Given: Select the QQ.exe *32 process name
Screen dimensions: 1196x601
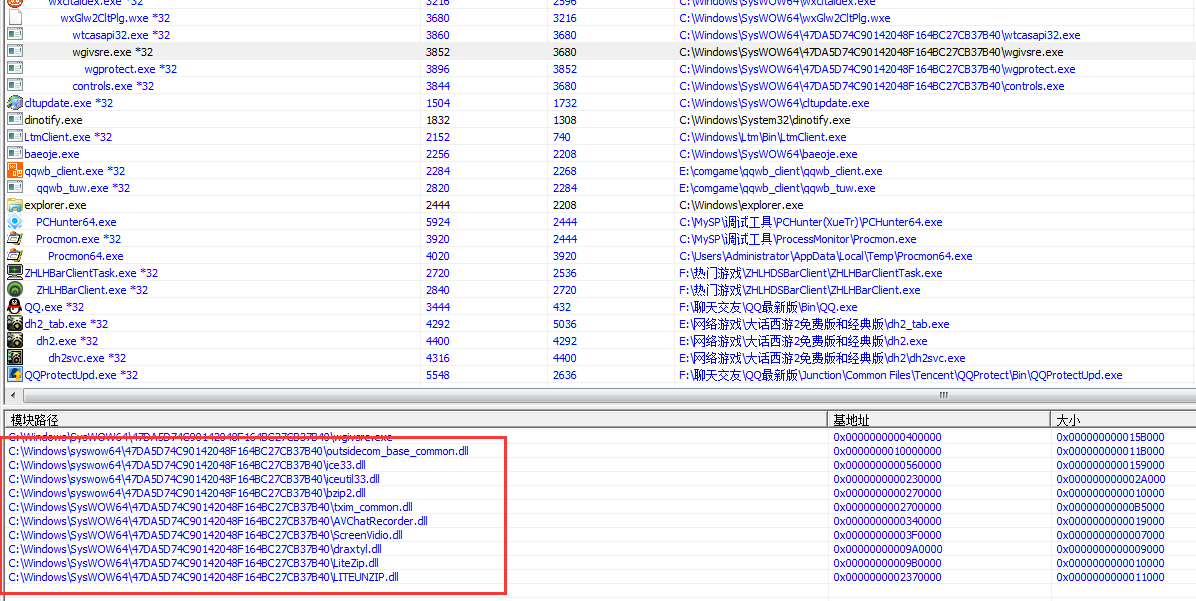Looking at the screenshot, I should tap(54, 307).
